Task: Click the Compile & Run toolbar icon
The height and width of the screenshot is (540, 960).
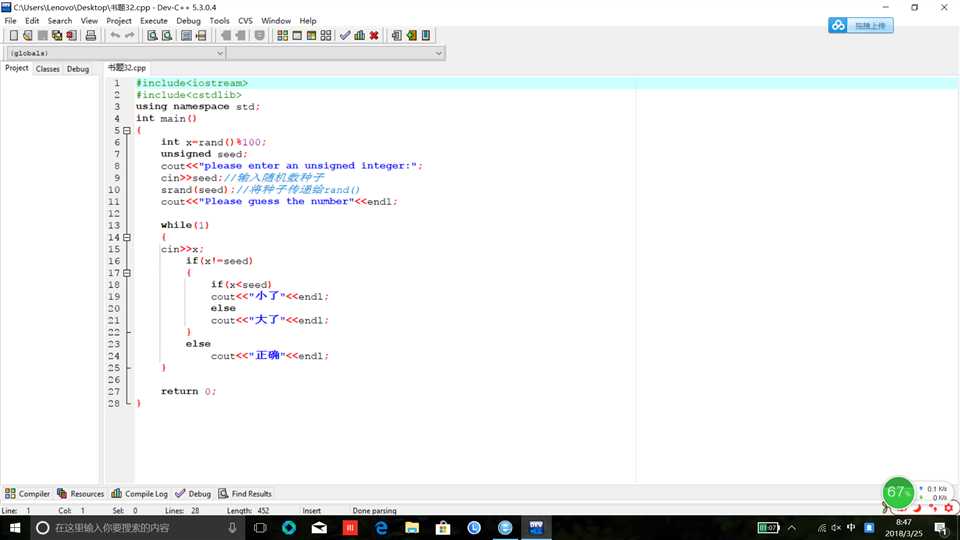Action: tap(311, 36)
